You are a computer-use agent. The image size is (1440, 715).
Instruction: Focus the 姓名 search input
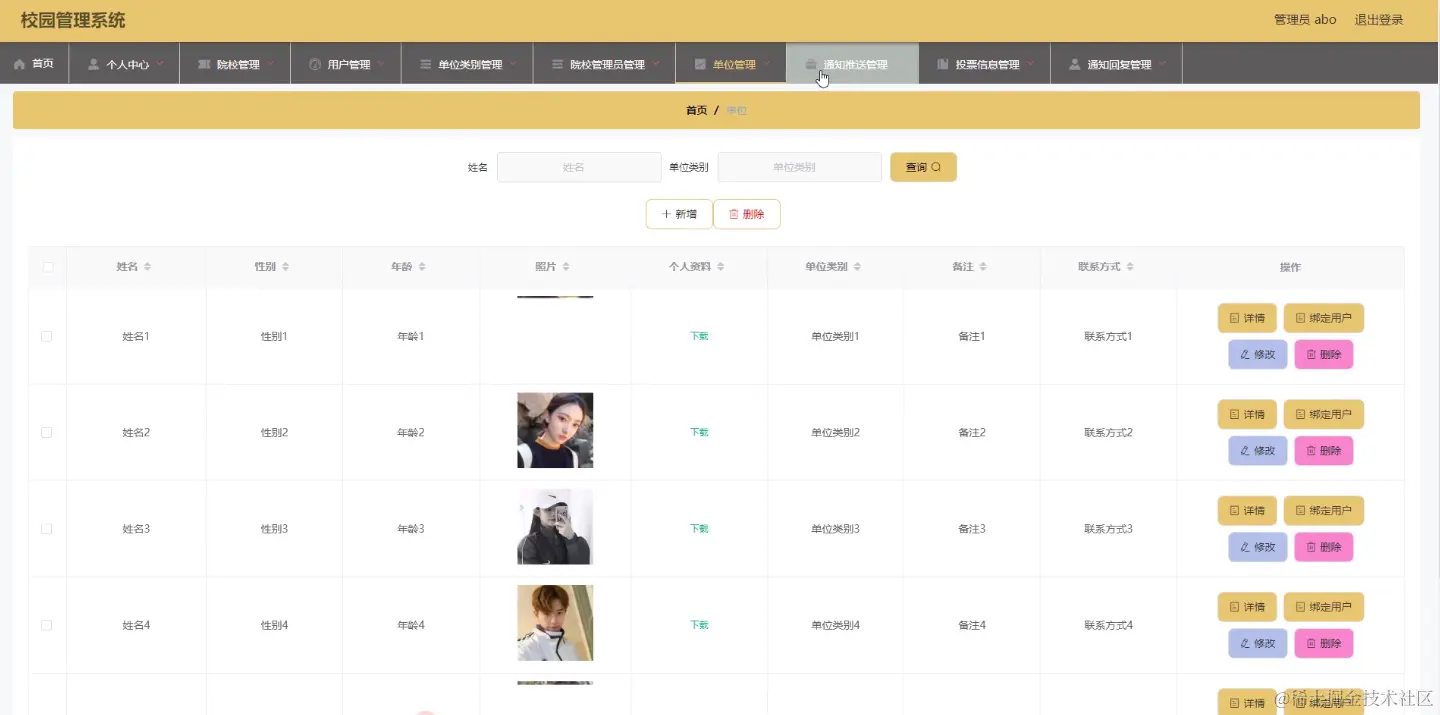(579, 167)
